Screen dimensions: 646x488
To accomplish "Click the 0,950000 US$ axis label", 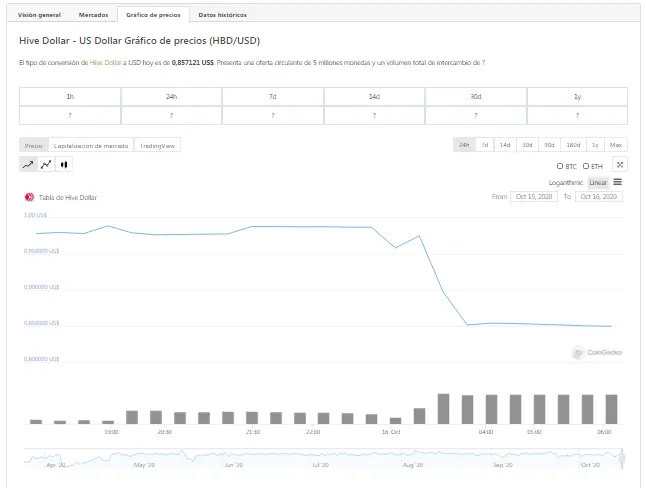I will click(x=41, y=251).
